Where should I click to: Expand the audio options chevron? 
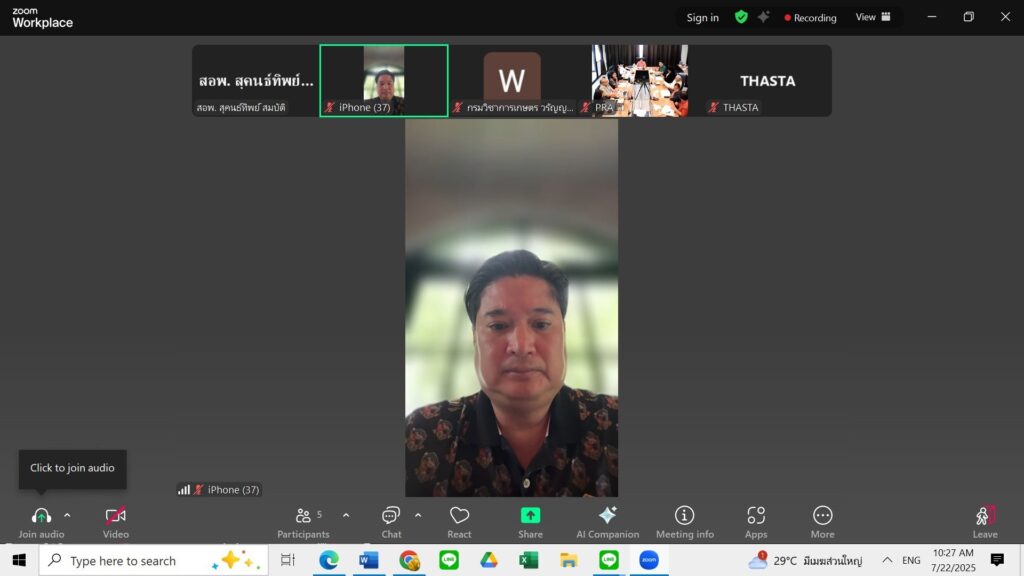click(67, 515)
